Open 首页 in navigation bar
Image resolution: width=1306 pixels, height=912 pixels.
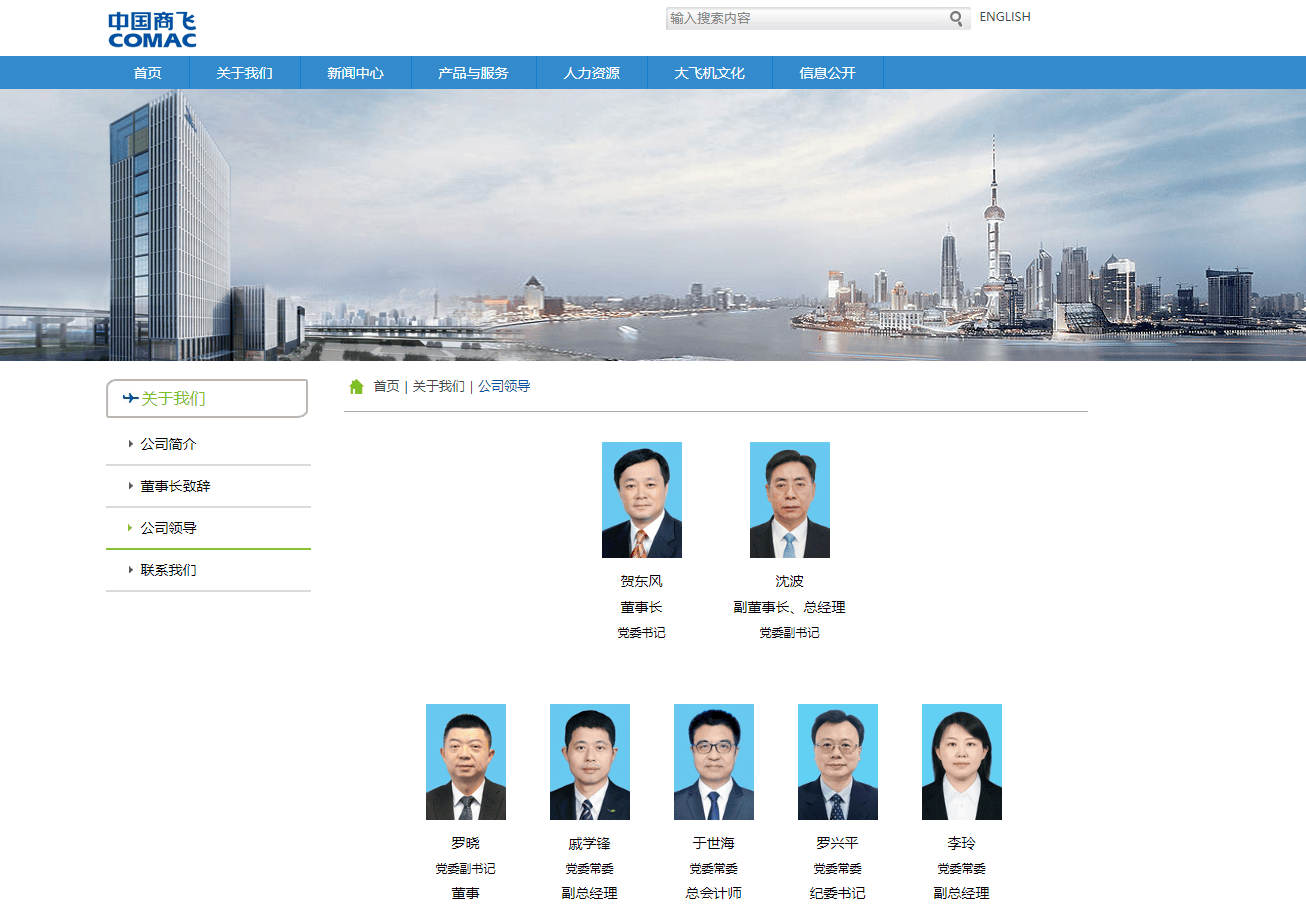tap(147, 73)
